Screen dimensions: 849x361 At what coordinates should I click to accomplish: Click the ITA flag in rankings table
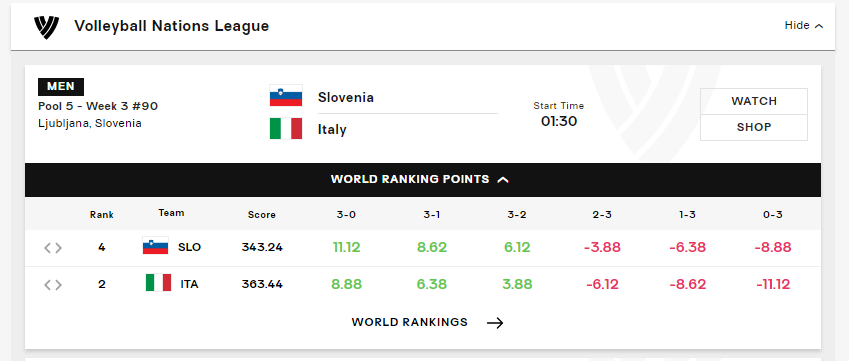point(158,283)
